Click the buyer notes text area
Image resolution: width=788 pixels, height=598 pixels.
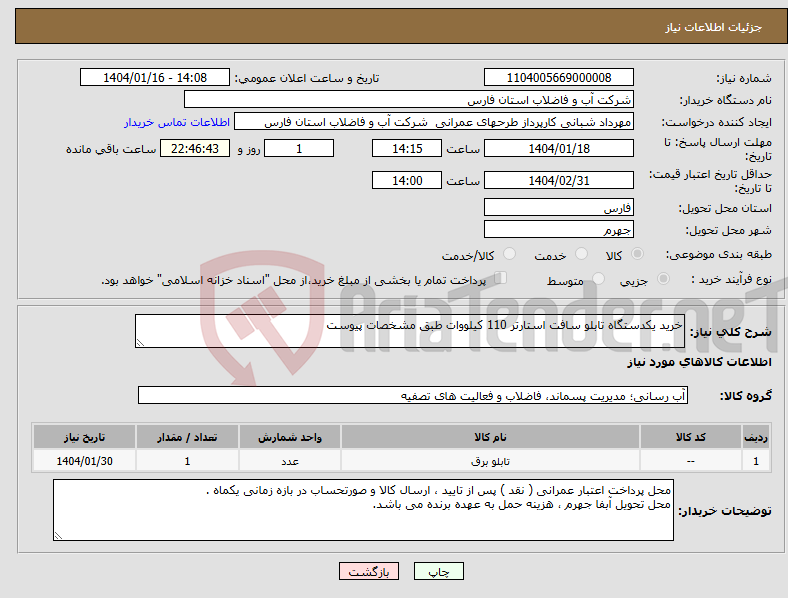point(363,510)
